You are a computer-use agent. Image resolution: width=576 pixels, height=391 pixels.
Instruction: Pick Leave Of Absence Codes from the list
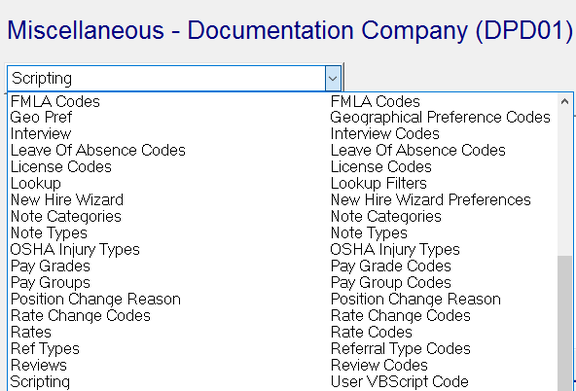point(282,151)
